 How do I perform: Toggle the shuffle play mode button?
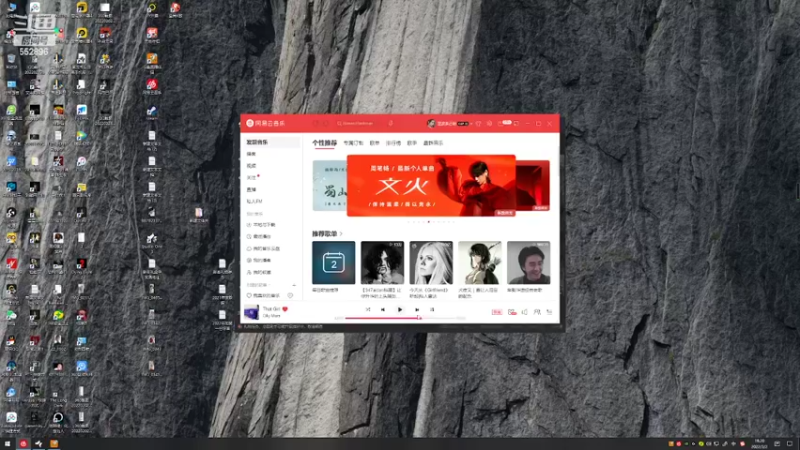(368, 310)
